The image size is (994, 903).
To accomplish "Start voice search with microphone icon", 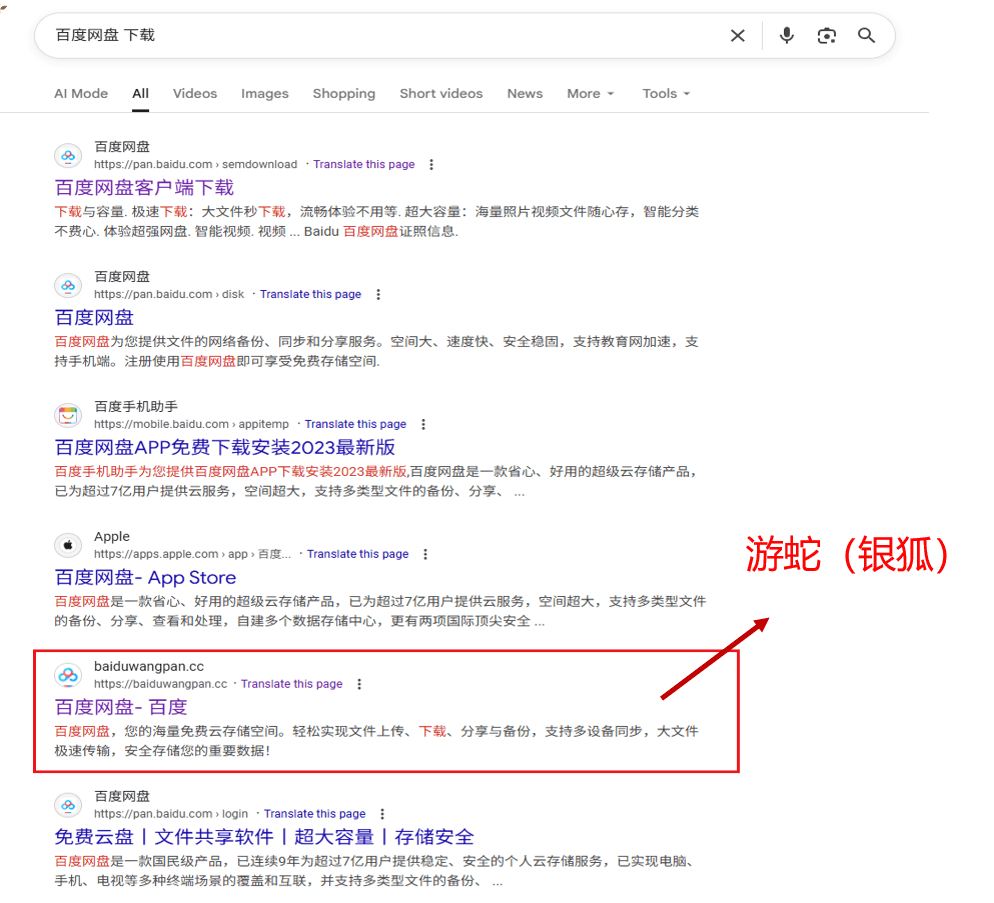I will tap(787, 36).
